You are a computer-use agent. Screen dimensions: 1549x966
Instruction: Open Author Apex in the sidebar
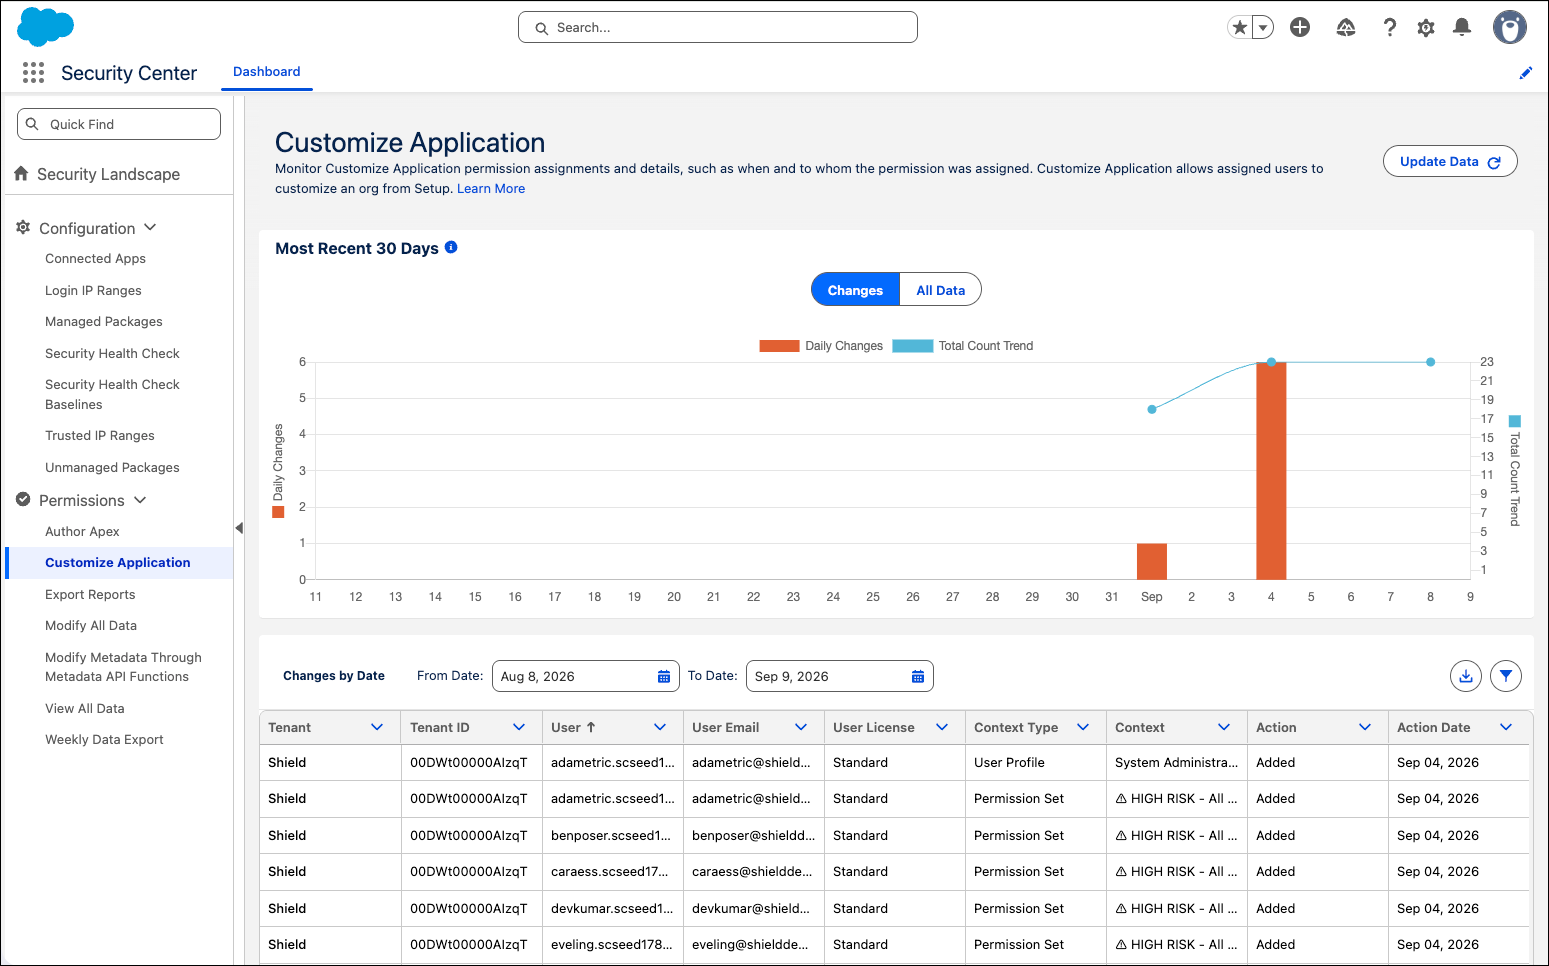[x=82, y=532]
